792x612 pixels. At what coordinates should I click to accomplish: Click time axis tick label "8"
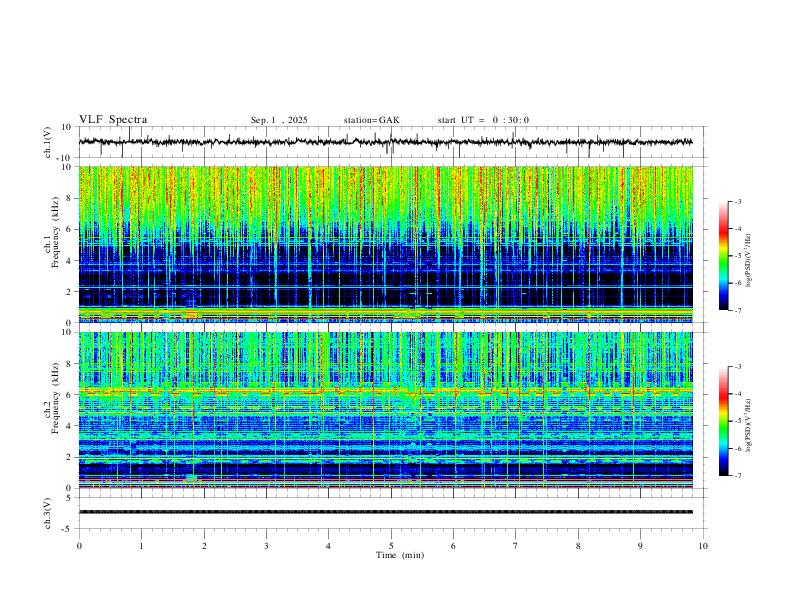(x=578, y=546)
